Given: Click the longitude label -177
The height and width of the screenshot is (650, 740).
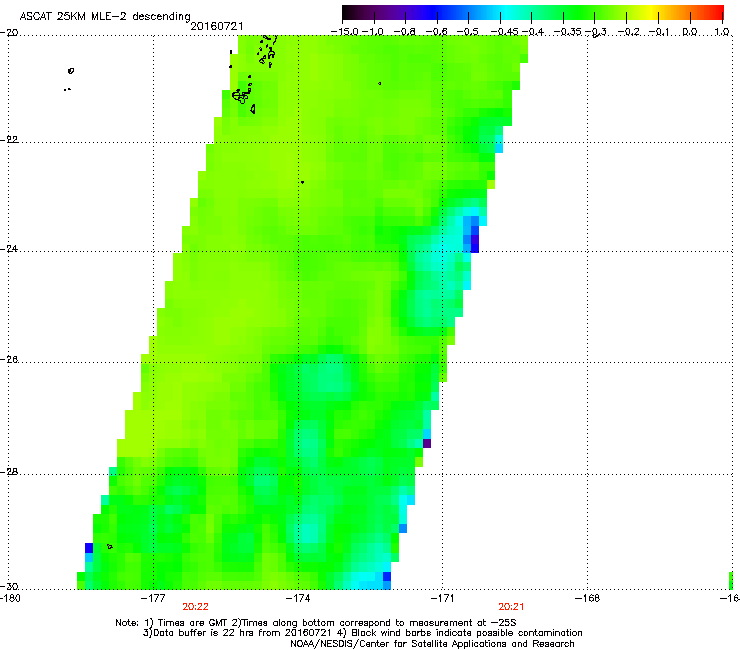Looking at the screenshot, I should [x=153, y=598].
